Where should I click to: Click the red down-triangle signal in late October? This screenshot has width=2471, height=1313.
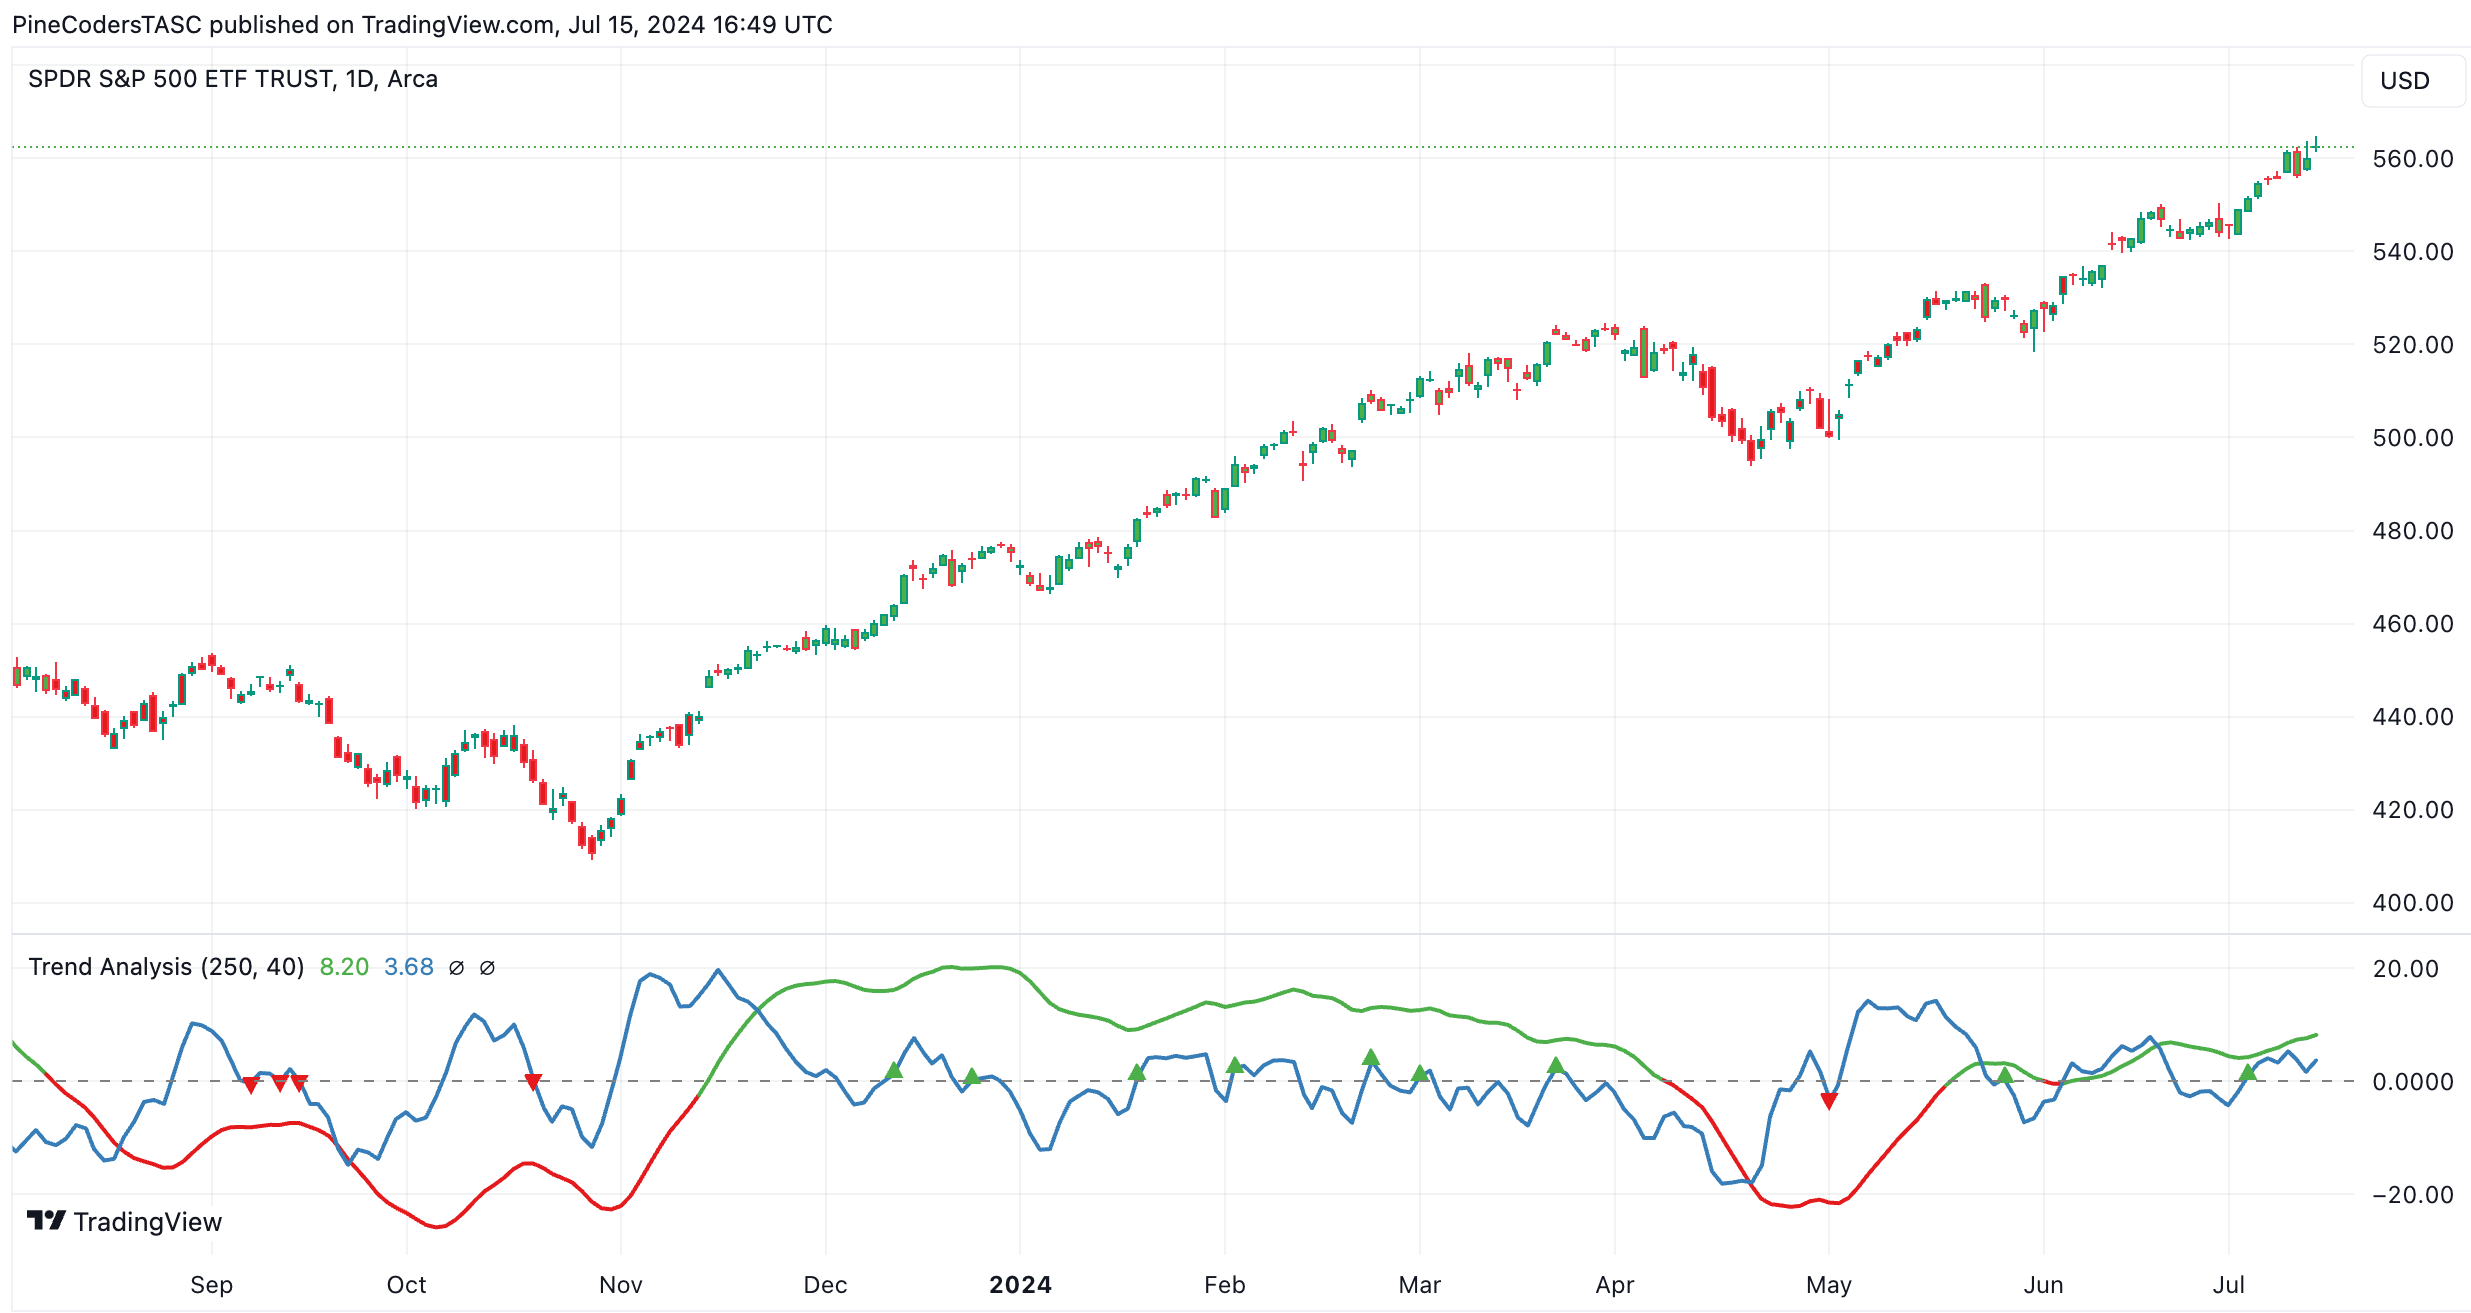coord(534,1082)
